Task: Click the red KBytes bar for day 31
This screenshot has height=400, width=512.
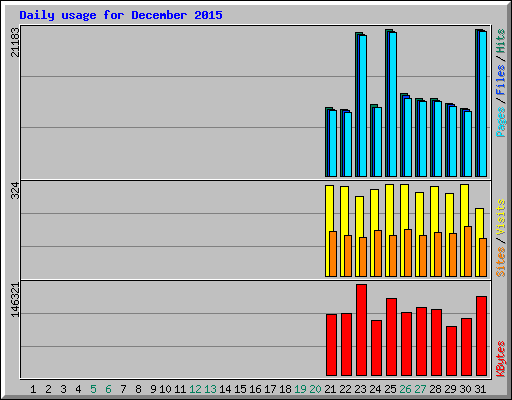Action: pos(481,336)
